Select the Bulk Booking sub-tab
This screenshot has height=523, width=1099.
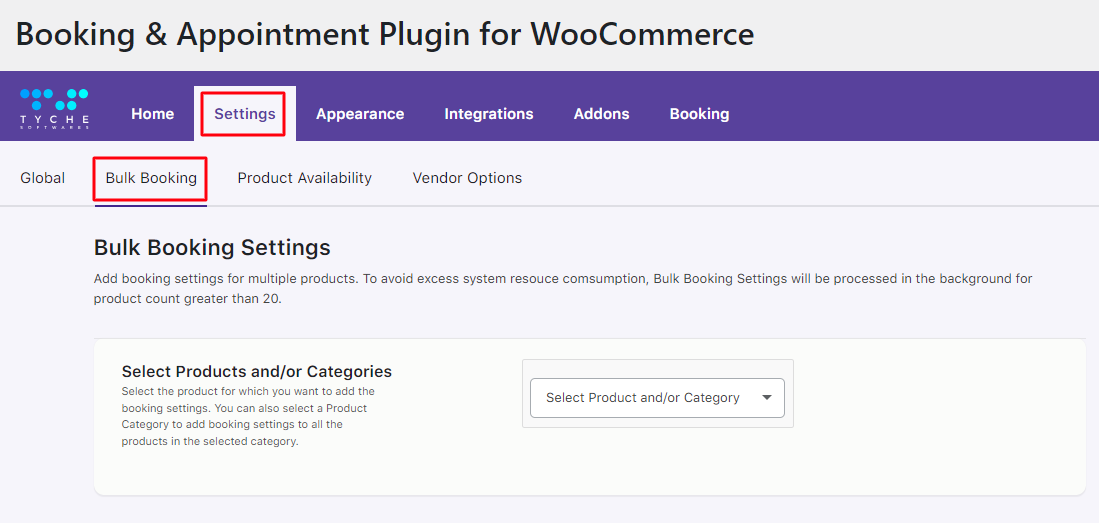coord(151,178)
